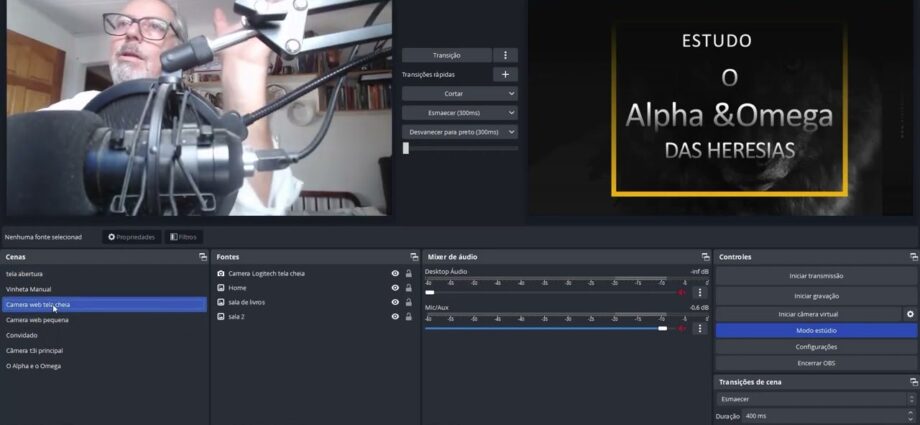Select the Vinheta Manual scene
This screenshot has height=425, width=920.
tap(29, 289)
